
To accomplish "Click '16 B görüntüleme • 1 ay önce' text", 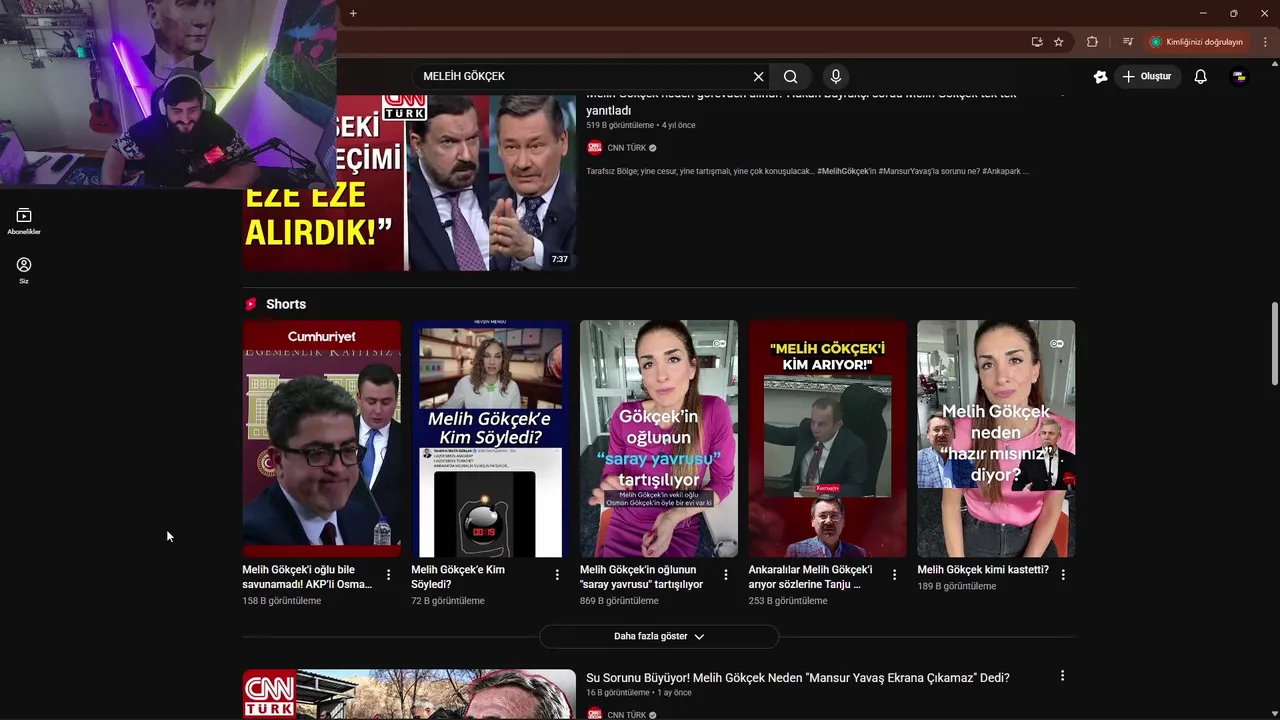I will (638, 692).
